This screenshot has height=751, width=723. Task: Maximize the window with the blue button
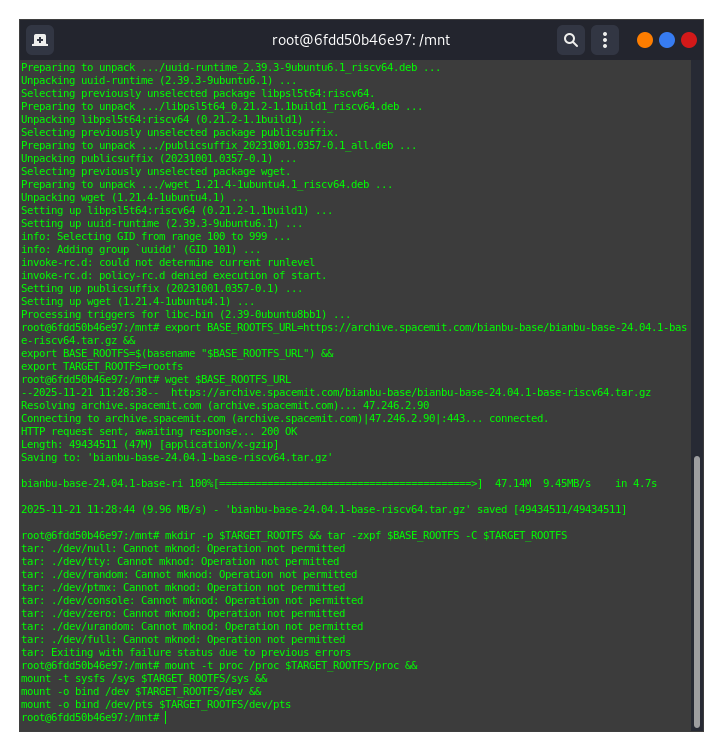coord(667,40)
